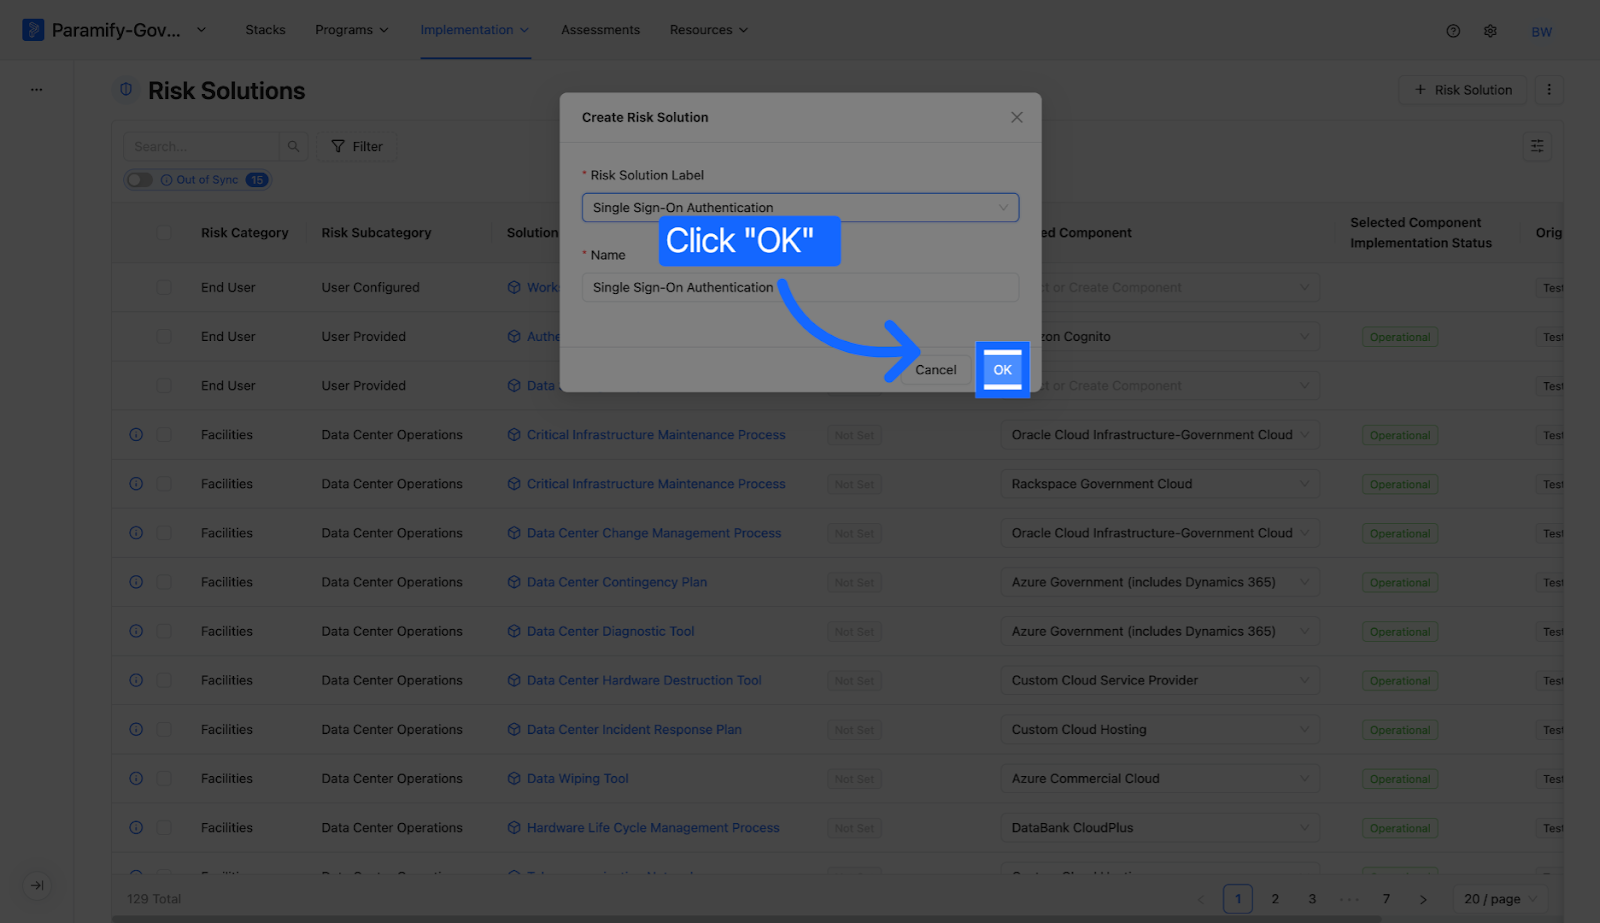Click cube icon beside Data Center Diagnostic Tool
This screenshot has height=923, width=1600.
click(514, 631)
